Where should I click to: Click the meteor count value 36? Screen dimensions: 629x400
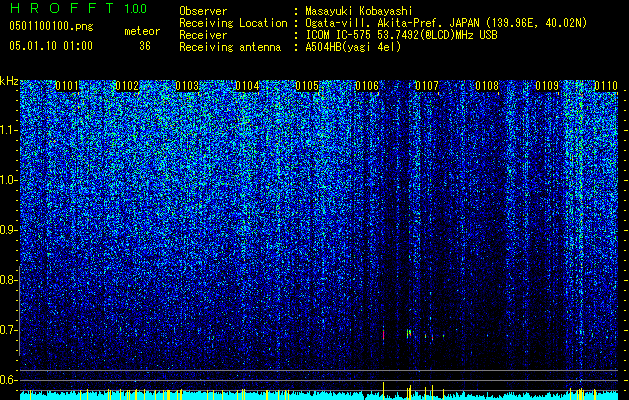click(x=145, y=46)
